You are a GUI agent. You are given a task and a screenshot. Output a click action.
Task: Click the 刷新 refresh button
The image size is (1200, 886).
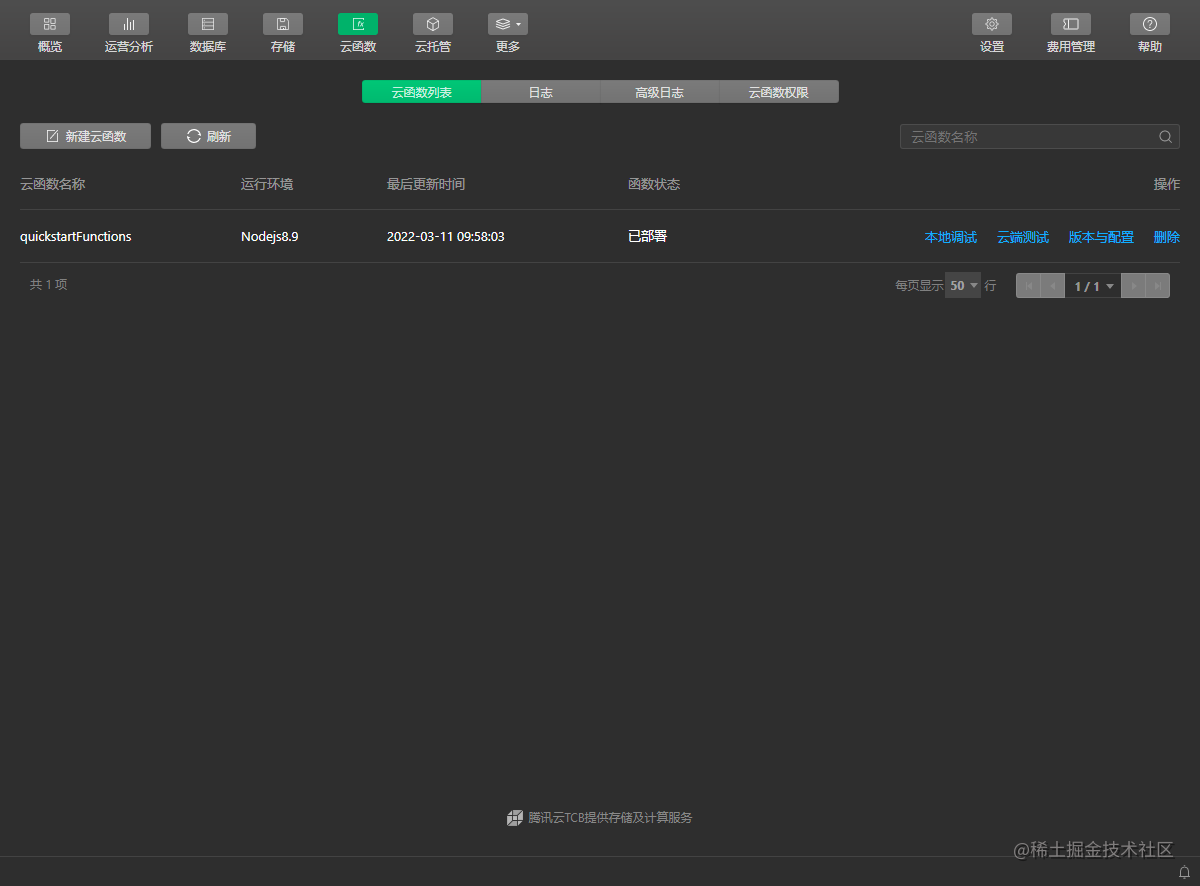(208, 136)
